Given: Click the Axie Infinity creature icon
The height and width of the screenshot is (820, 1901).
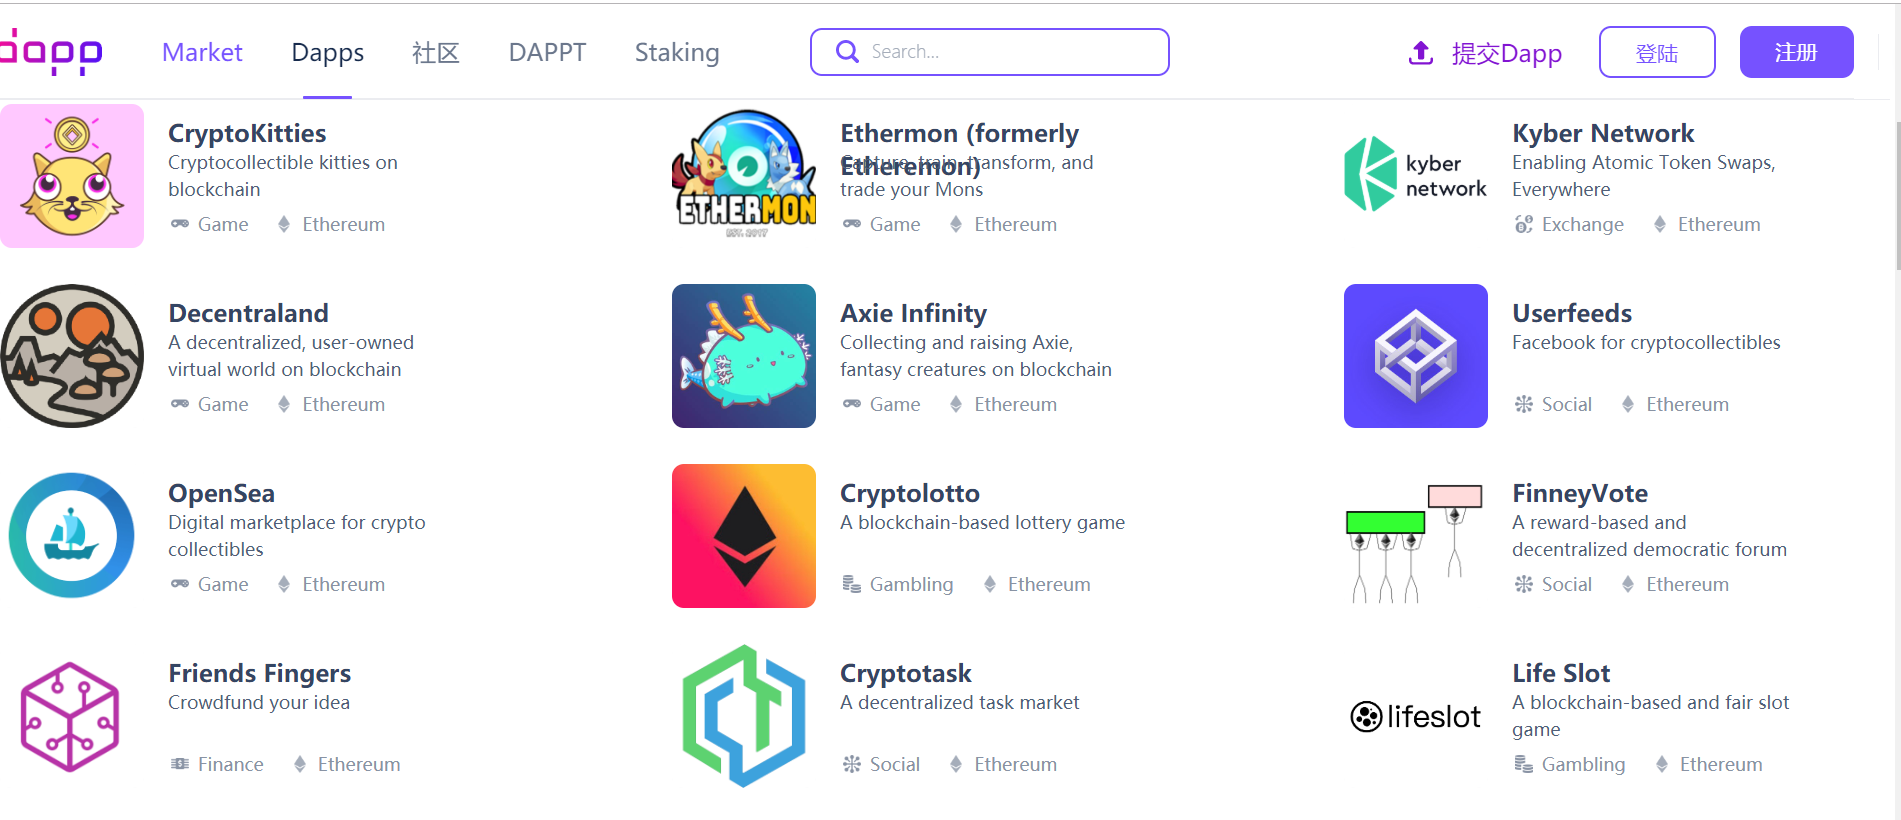Looking at the screenshot, I should (x=744, y=356).
